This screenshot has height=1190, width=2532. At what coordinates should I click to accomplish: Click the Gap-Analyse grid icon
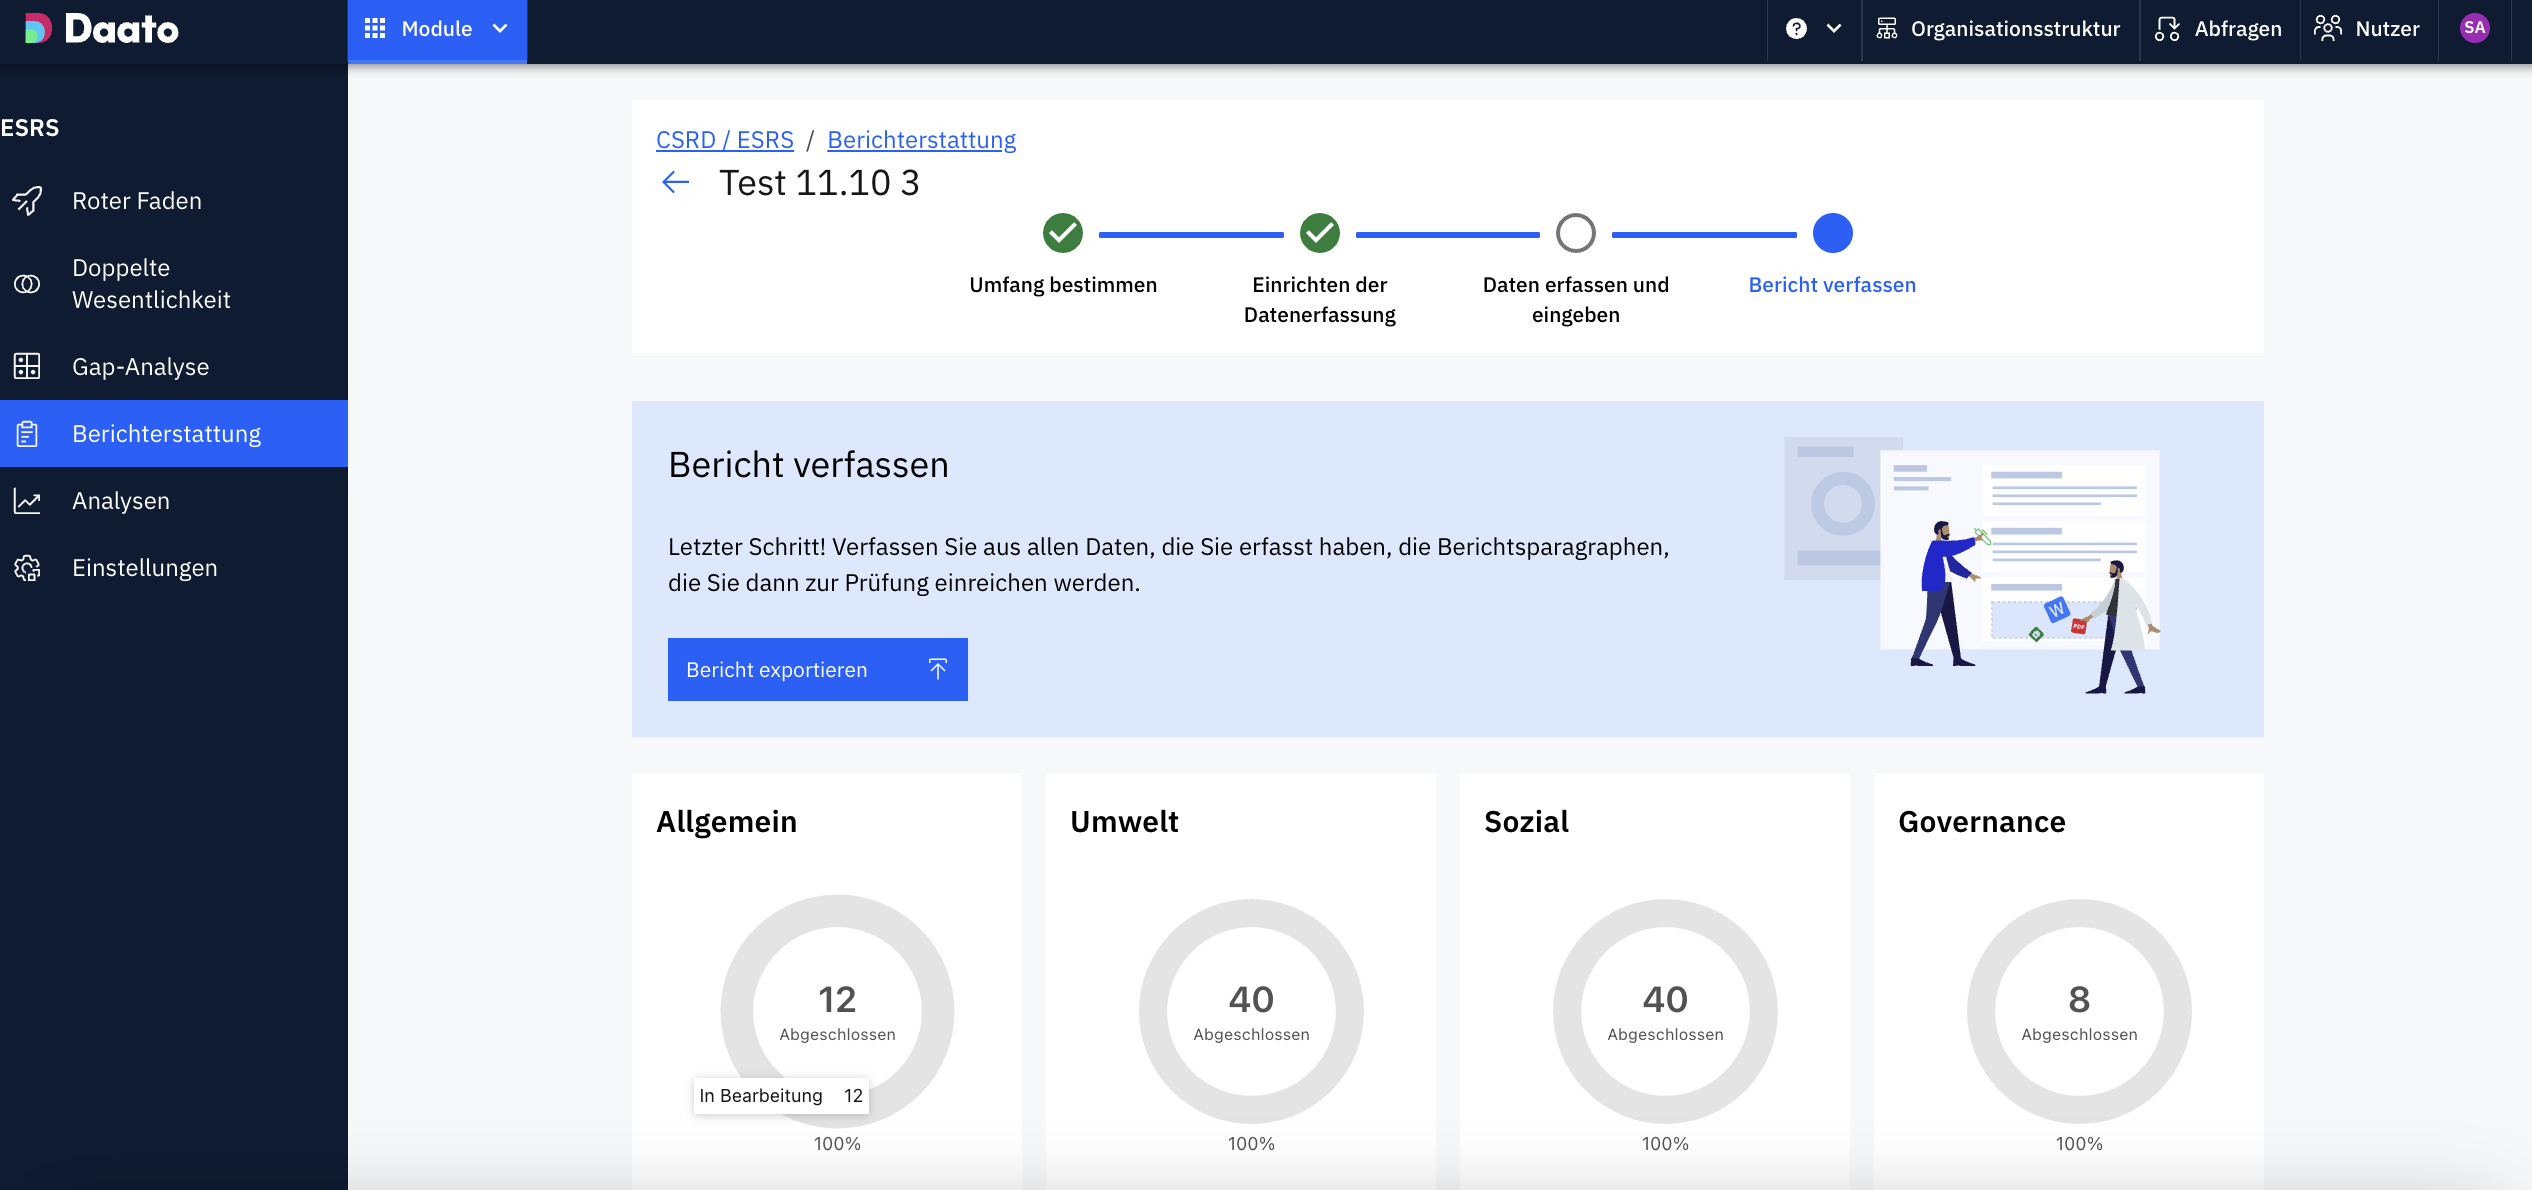tap(27, 367)
